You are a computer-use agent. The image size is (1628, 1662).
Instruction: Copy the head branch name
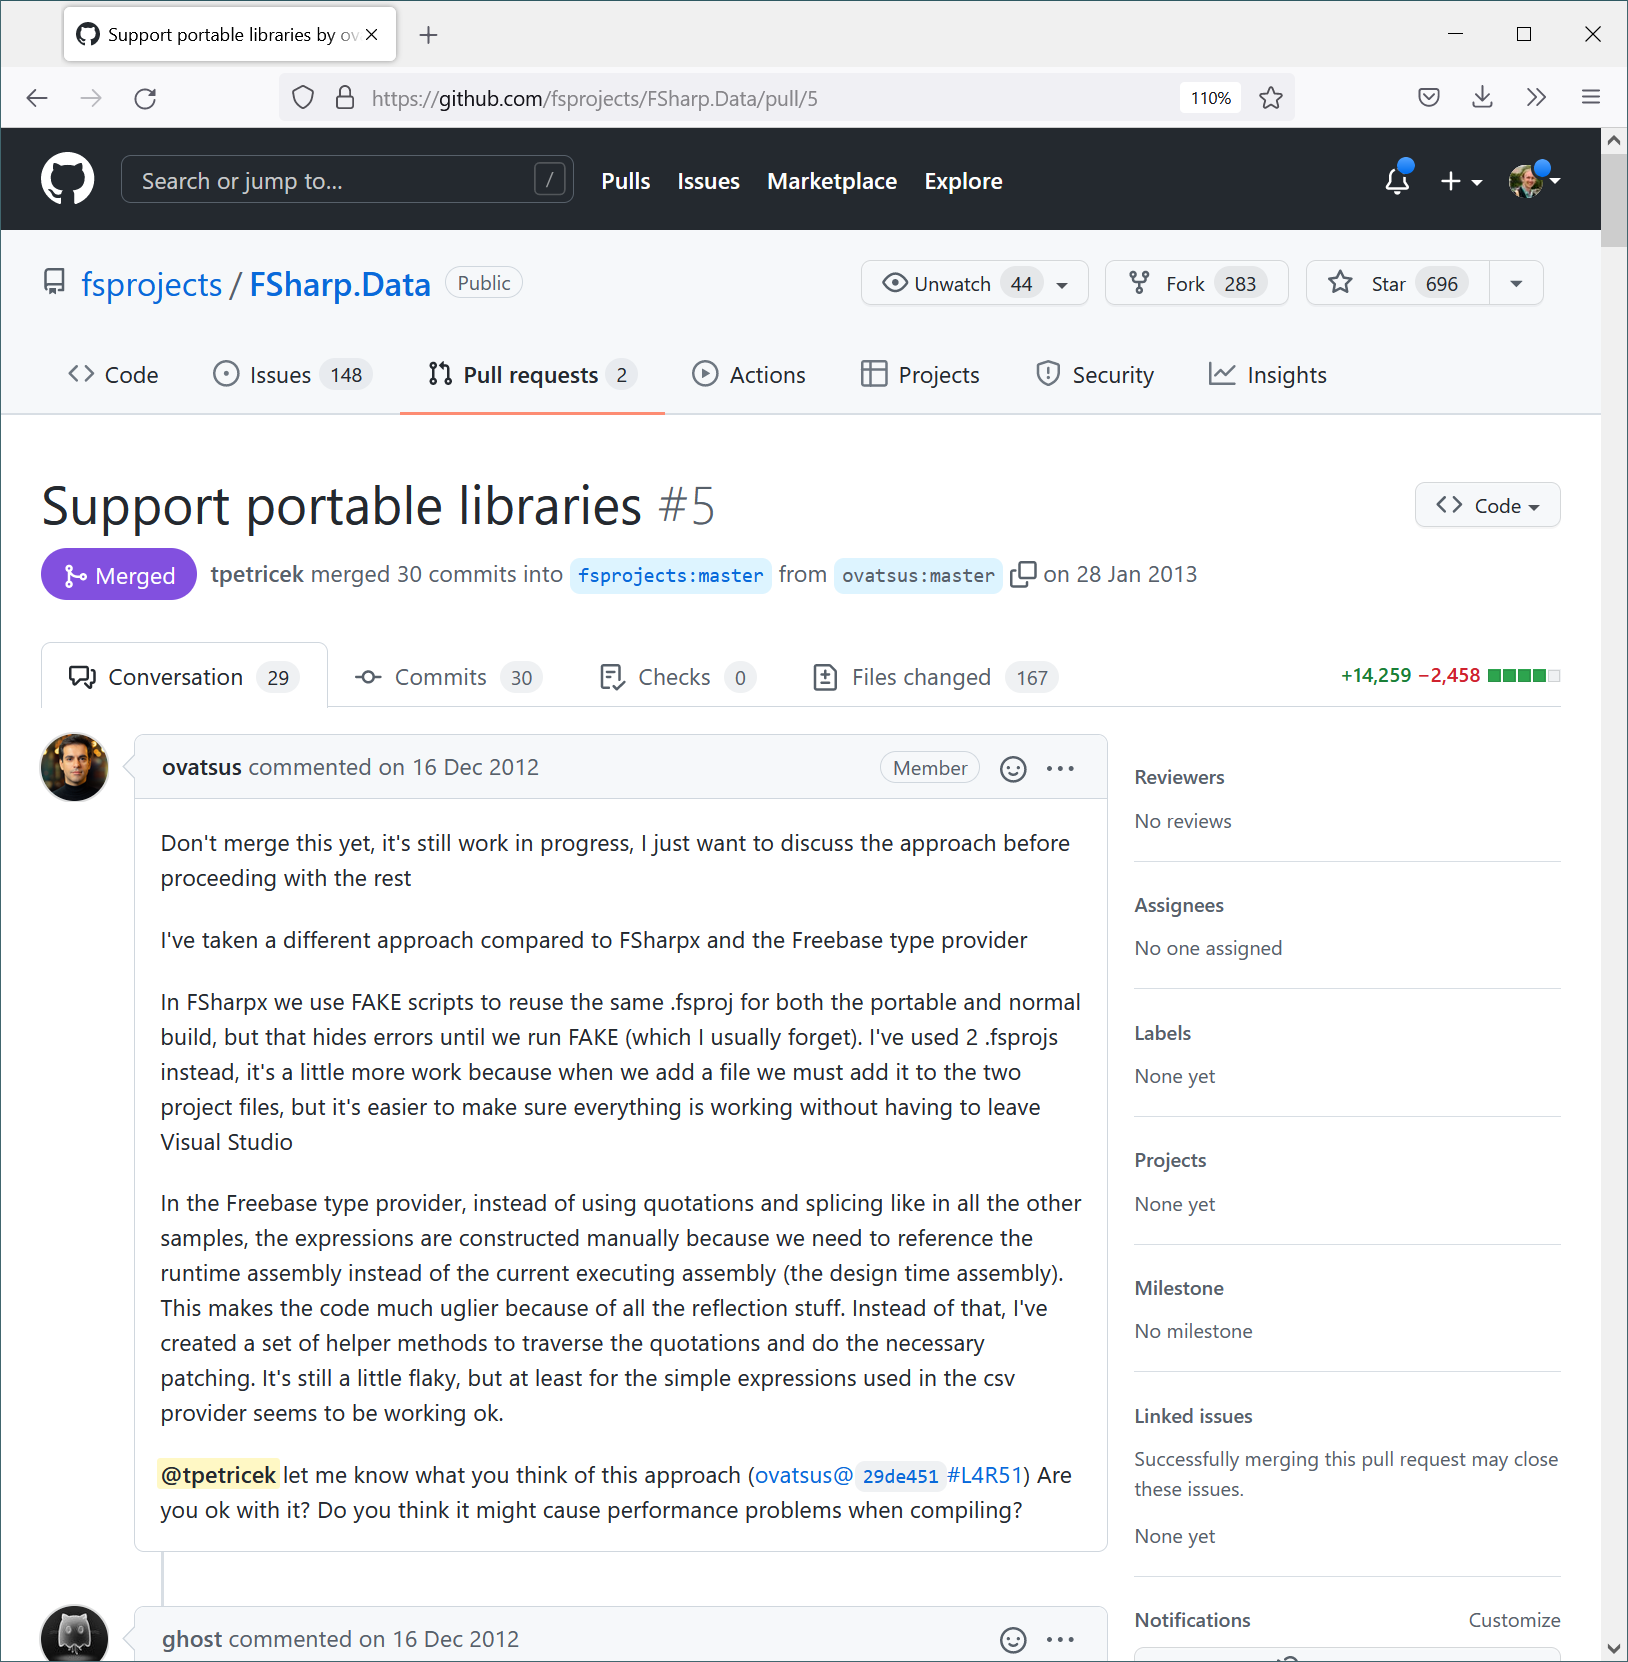(1023, 575)
